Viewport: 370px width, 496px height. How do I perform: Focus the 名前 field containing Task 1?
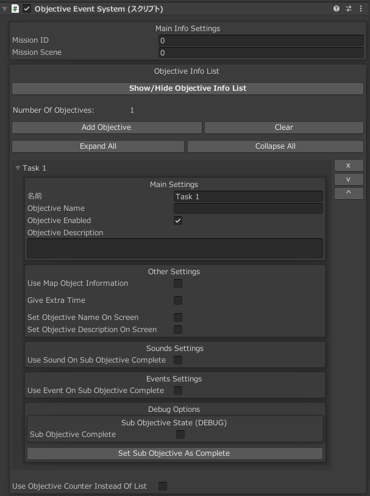248,196
